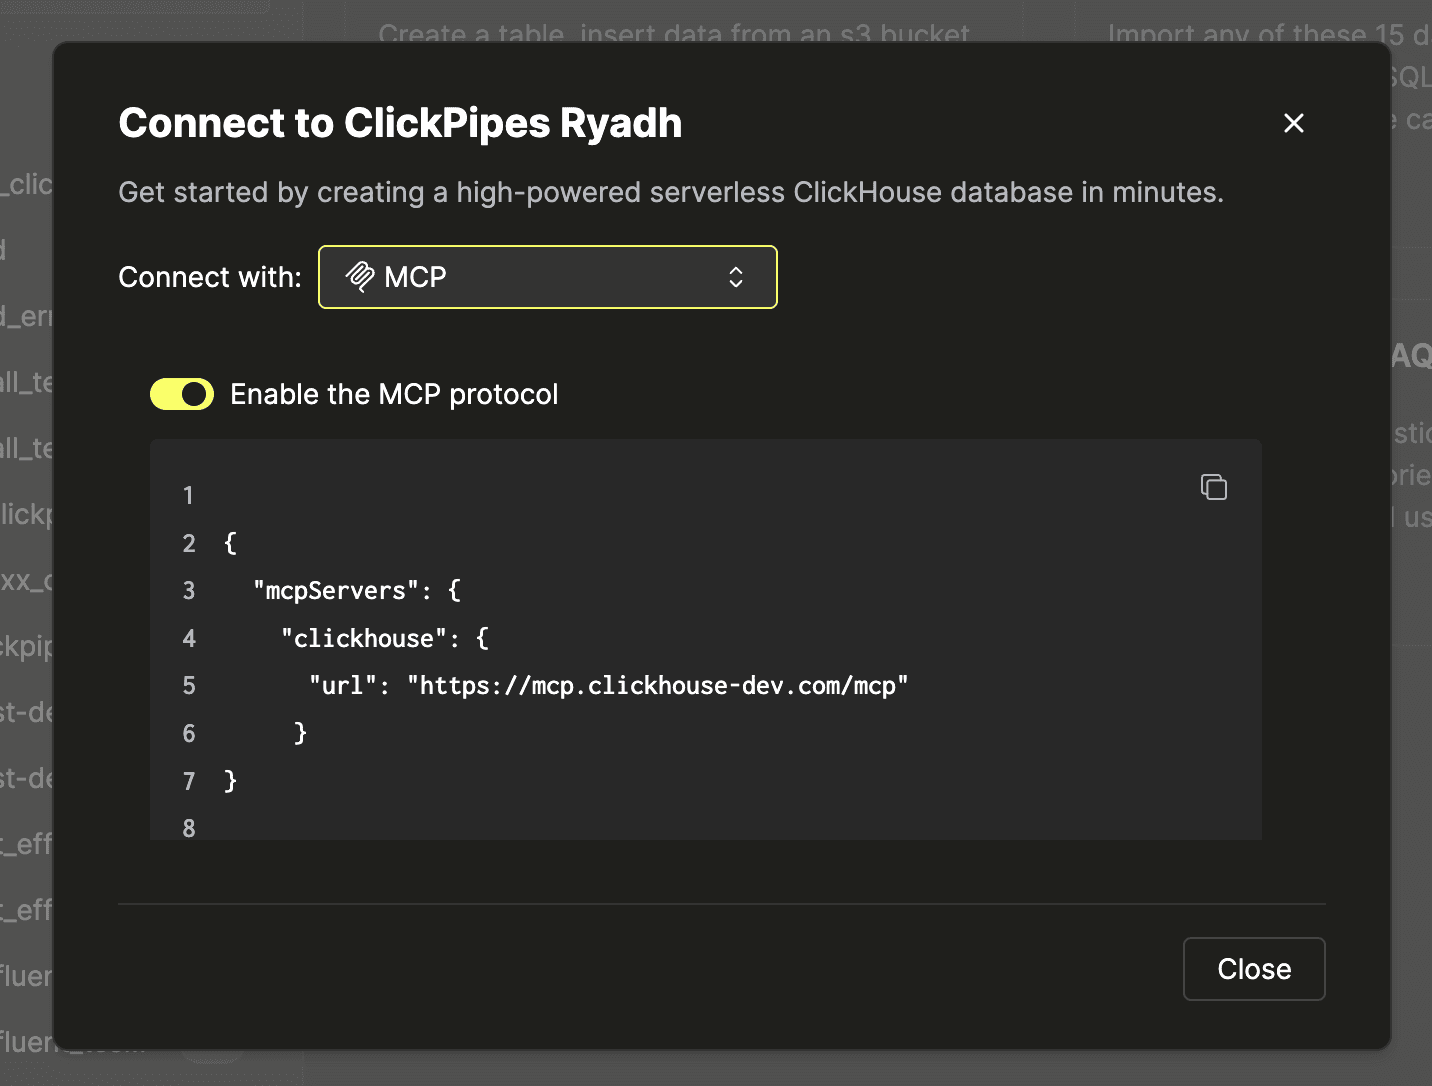Close the dialog with the X icon
The image size is (1432, 1086).
coord(1293,123)
